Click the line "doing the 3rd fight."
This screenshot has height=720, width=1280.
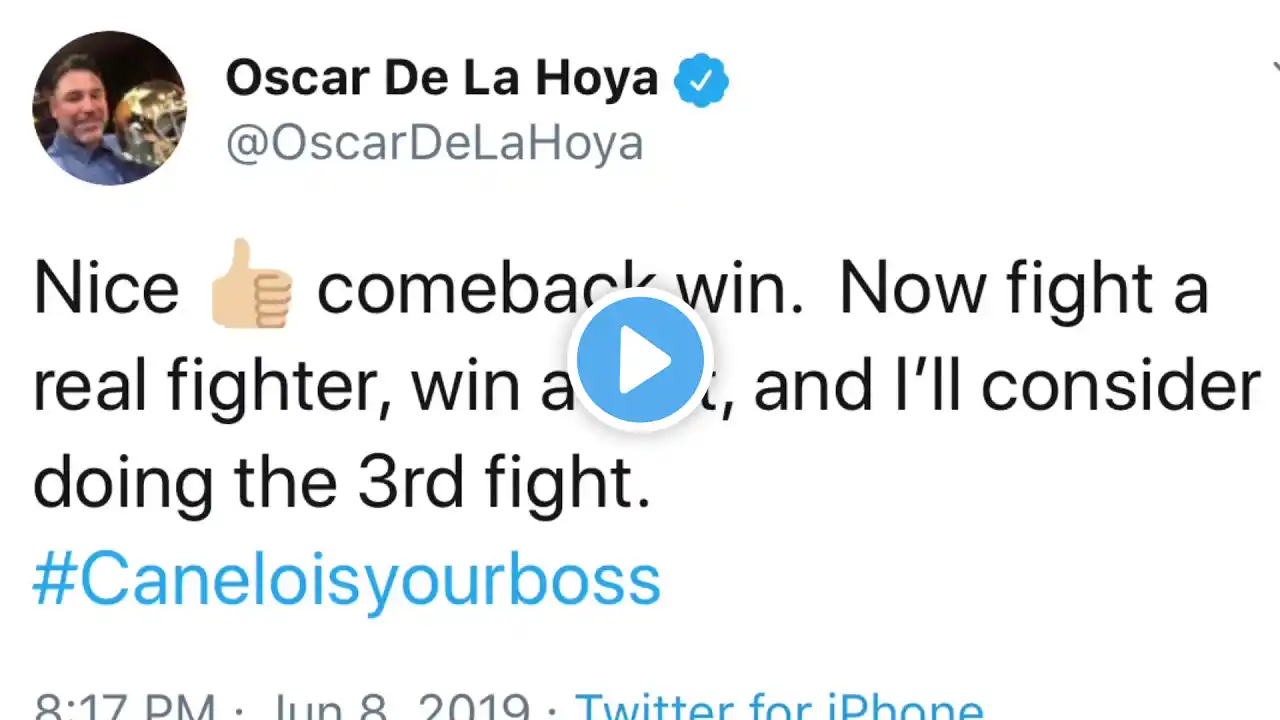coord(342,484)
